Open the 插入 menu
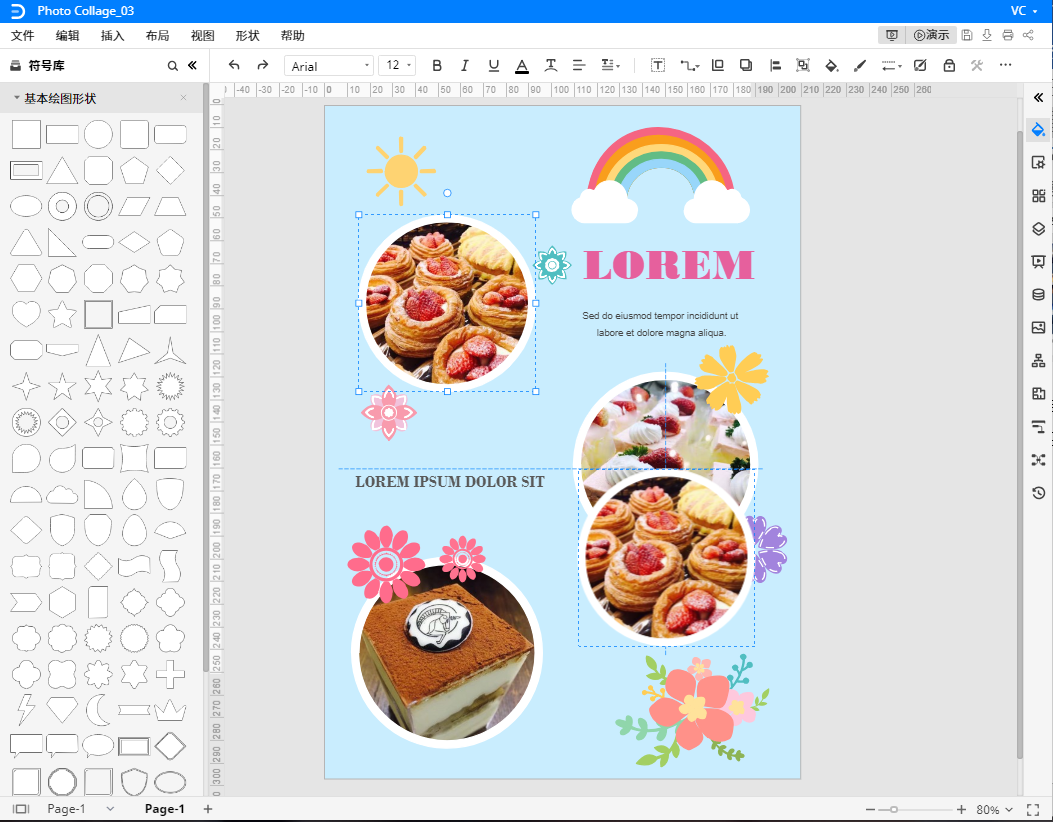This screenshot has height=822, width=1053. pyautogui.click(x=113, y=36)
